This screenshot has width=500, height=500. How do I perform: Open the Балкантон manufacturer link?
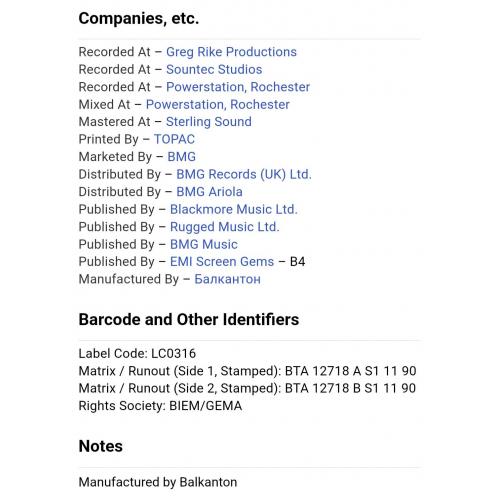[227, 279]
